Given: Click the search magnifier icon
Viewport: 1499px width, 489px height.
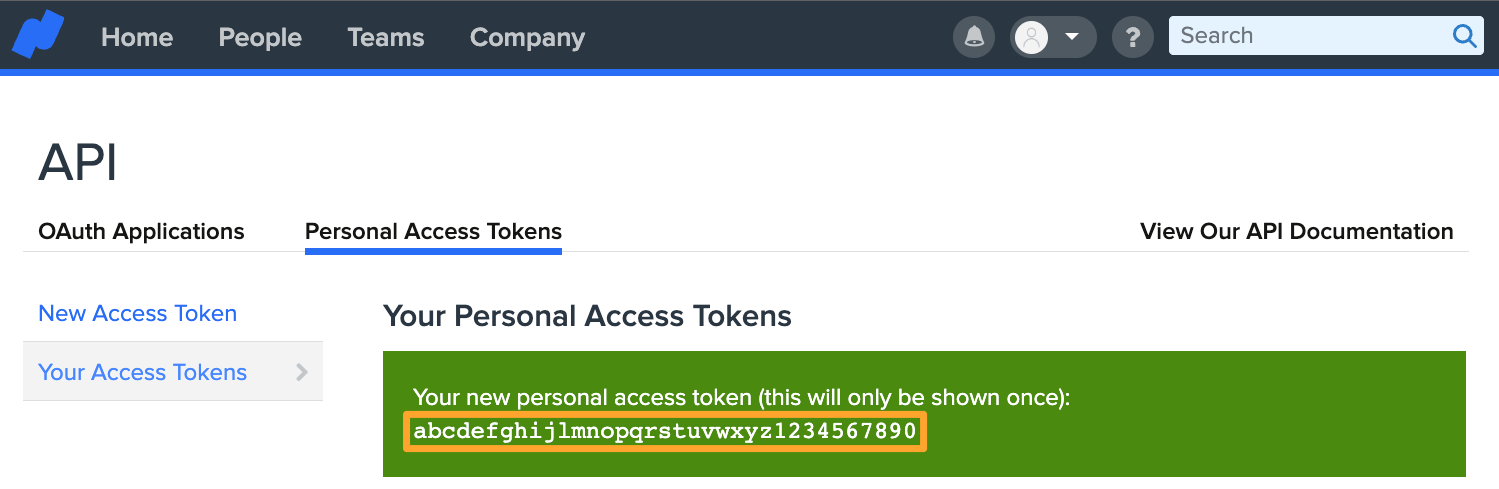Looking at the screenshot, I should click(x=1464, y=36).
